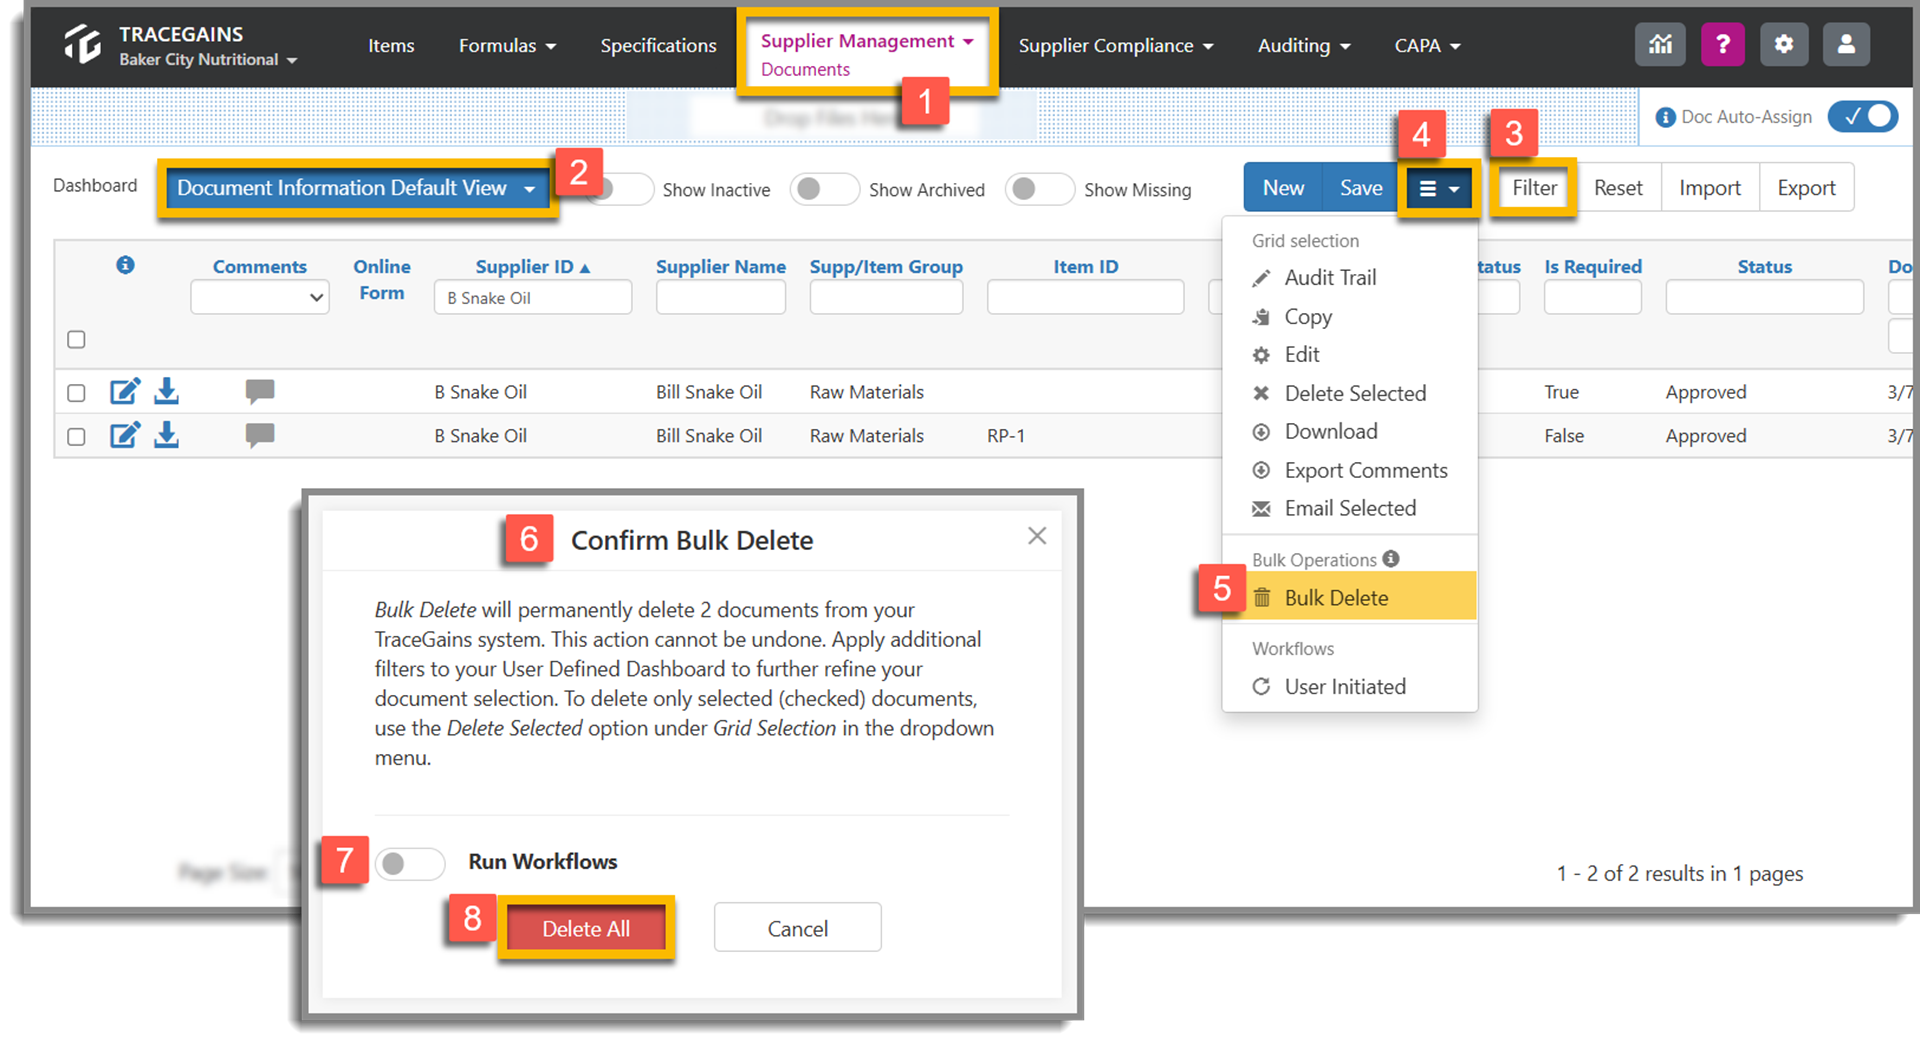Click the Supp/Item Group filter field
The height and width of the screenshot is (1044, 1920).
pos(886,298)
